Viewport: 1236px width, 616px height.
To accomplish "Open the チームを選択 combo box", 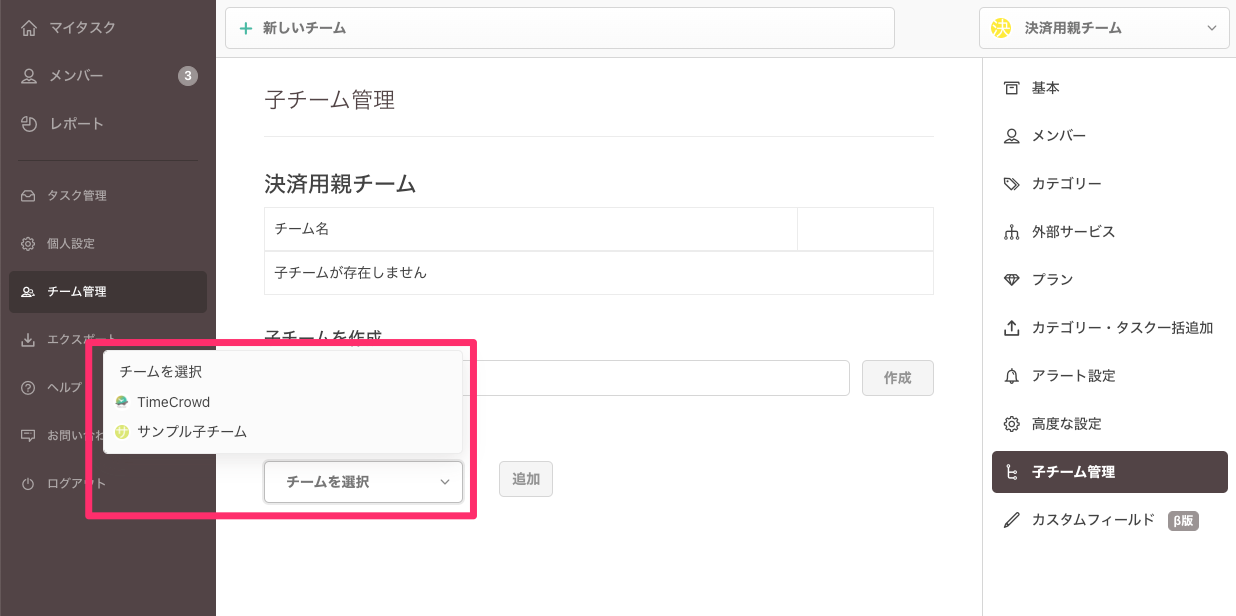I will pyautogui.click(x=363, y=481).
